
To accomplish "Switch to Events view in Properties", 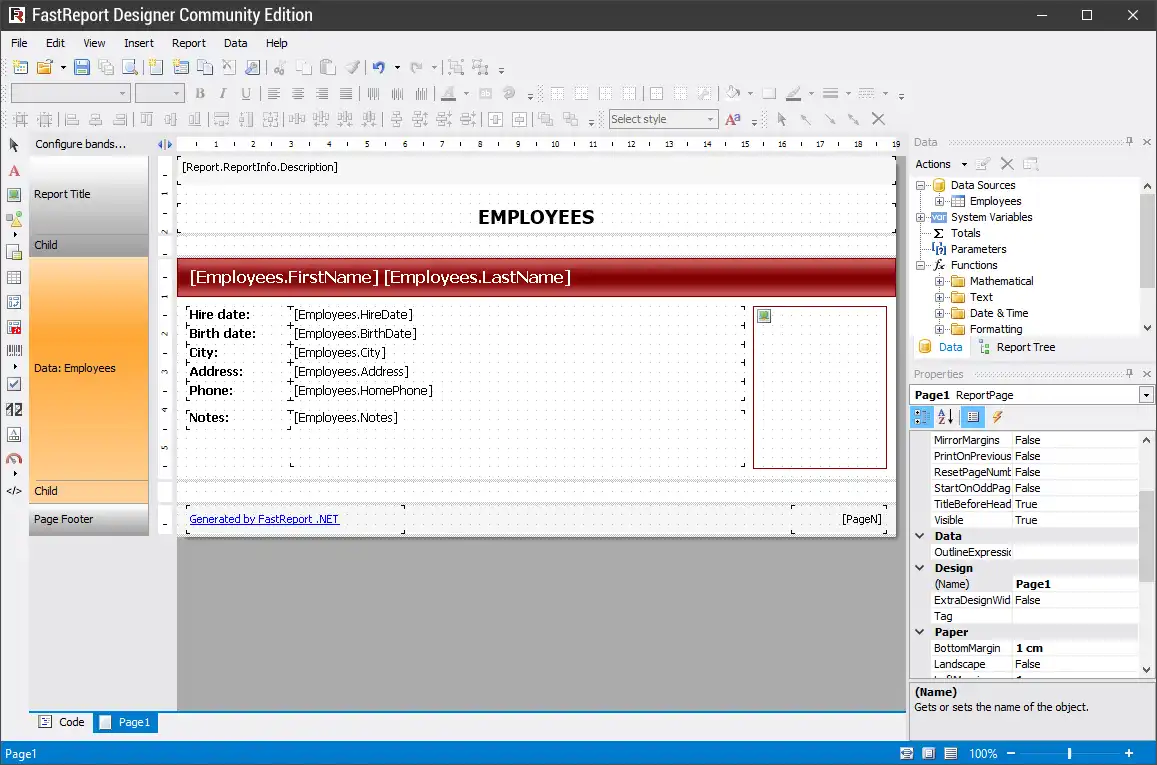I will click(997, 417).
